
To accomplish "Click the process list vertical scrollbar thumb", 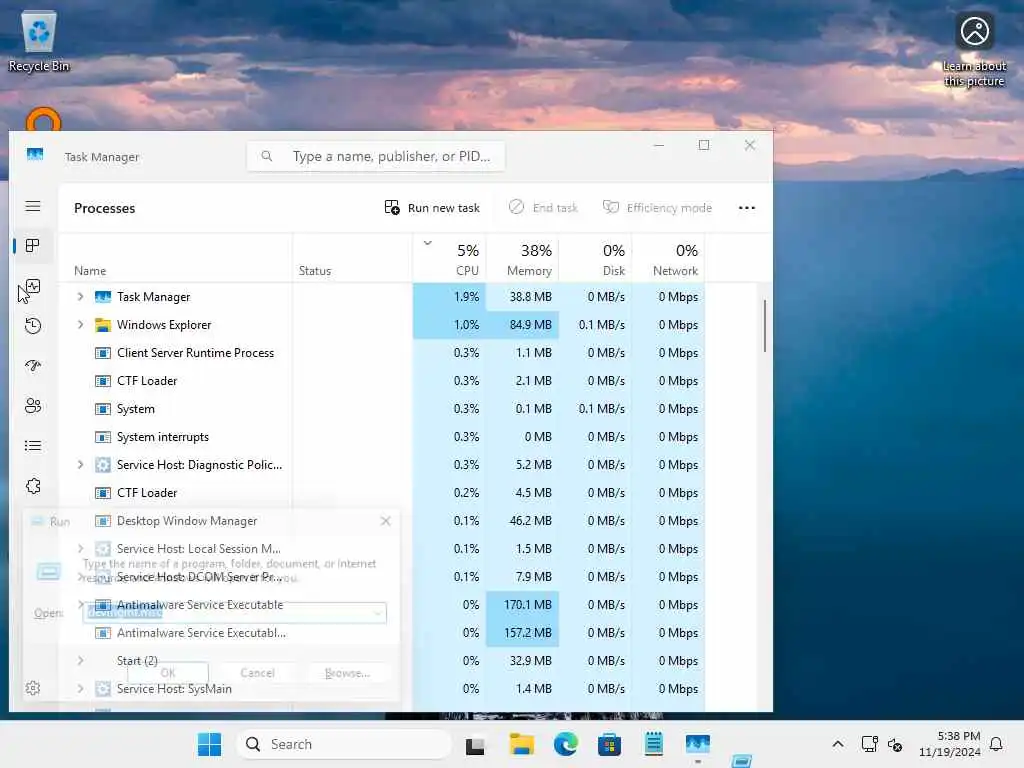I will pyautogui.click(x=764, y=326).
